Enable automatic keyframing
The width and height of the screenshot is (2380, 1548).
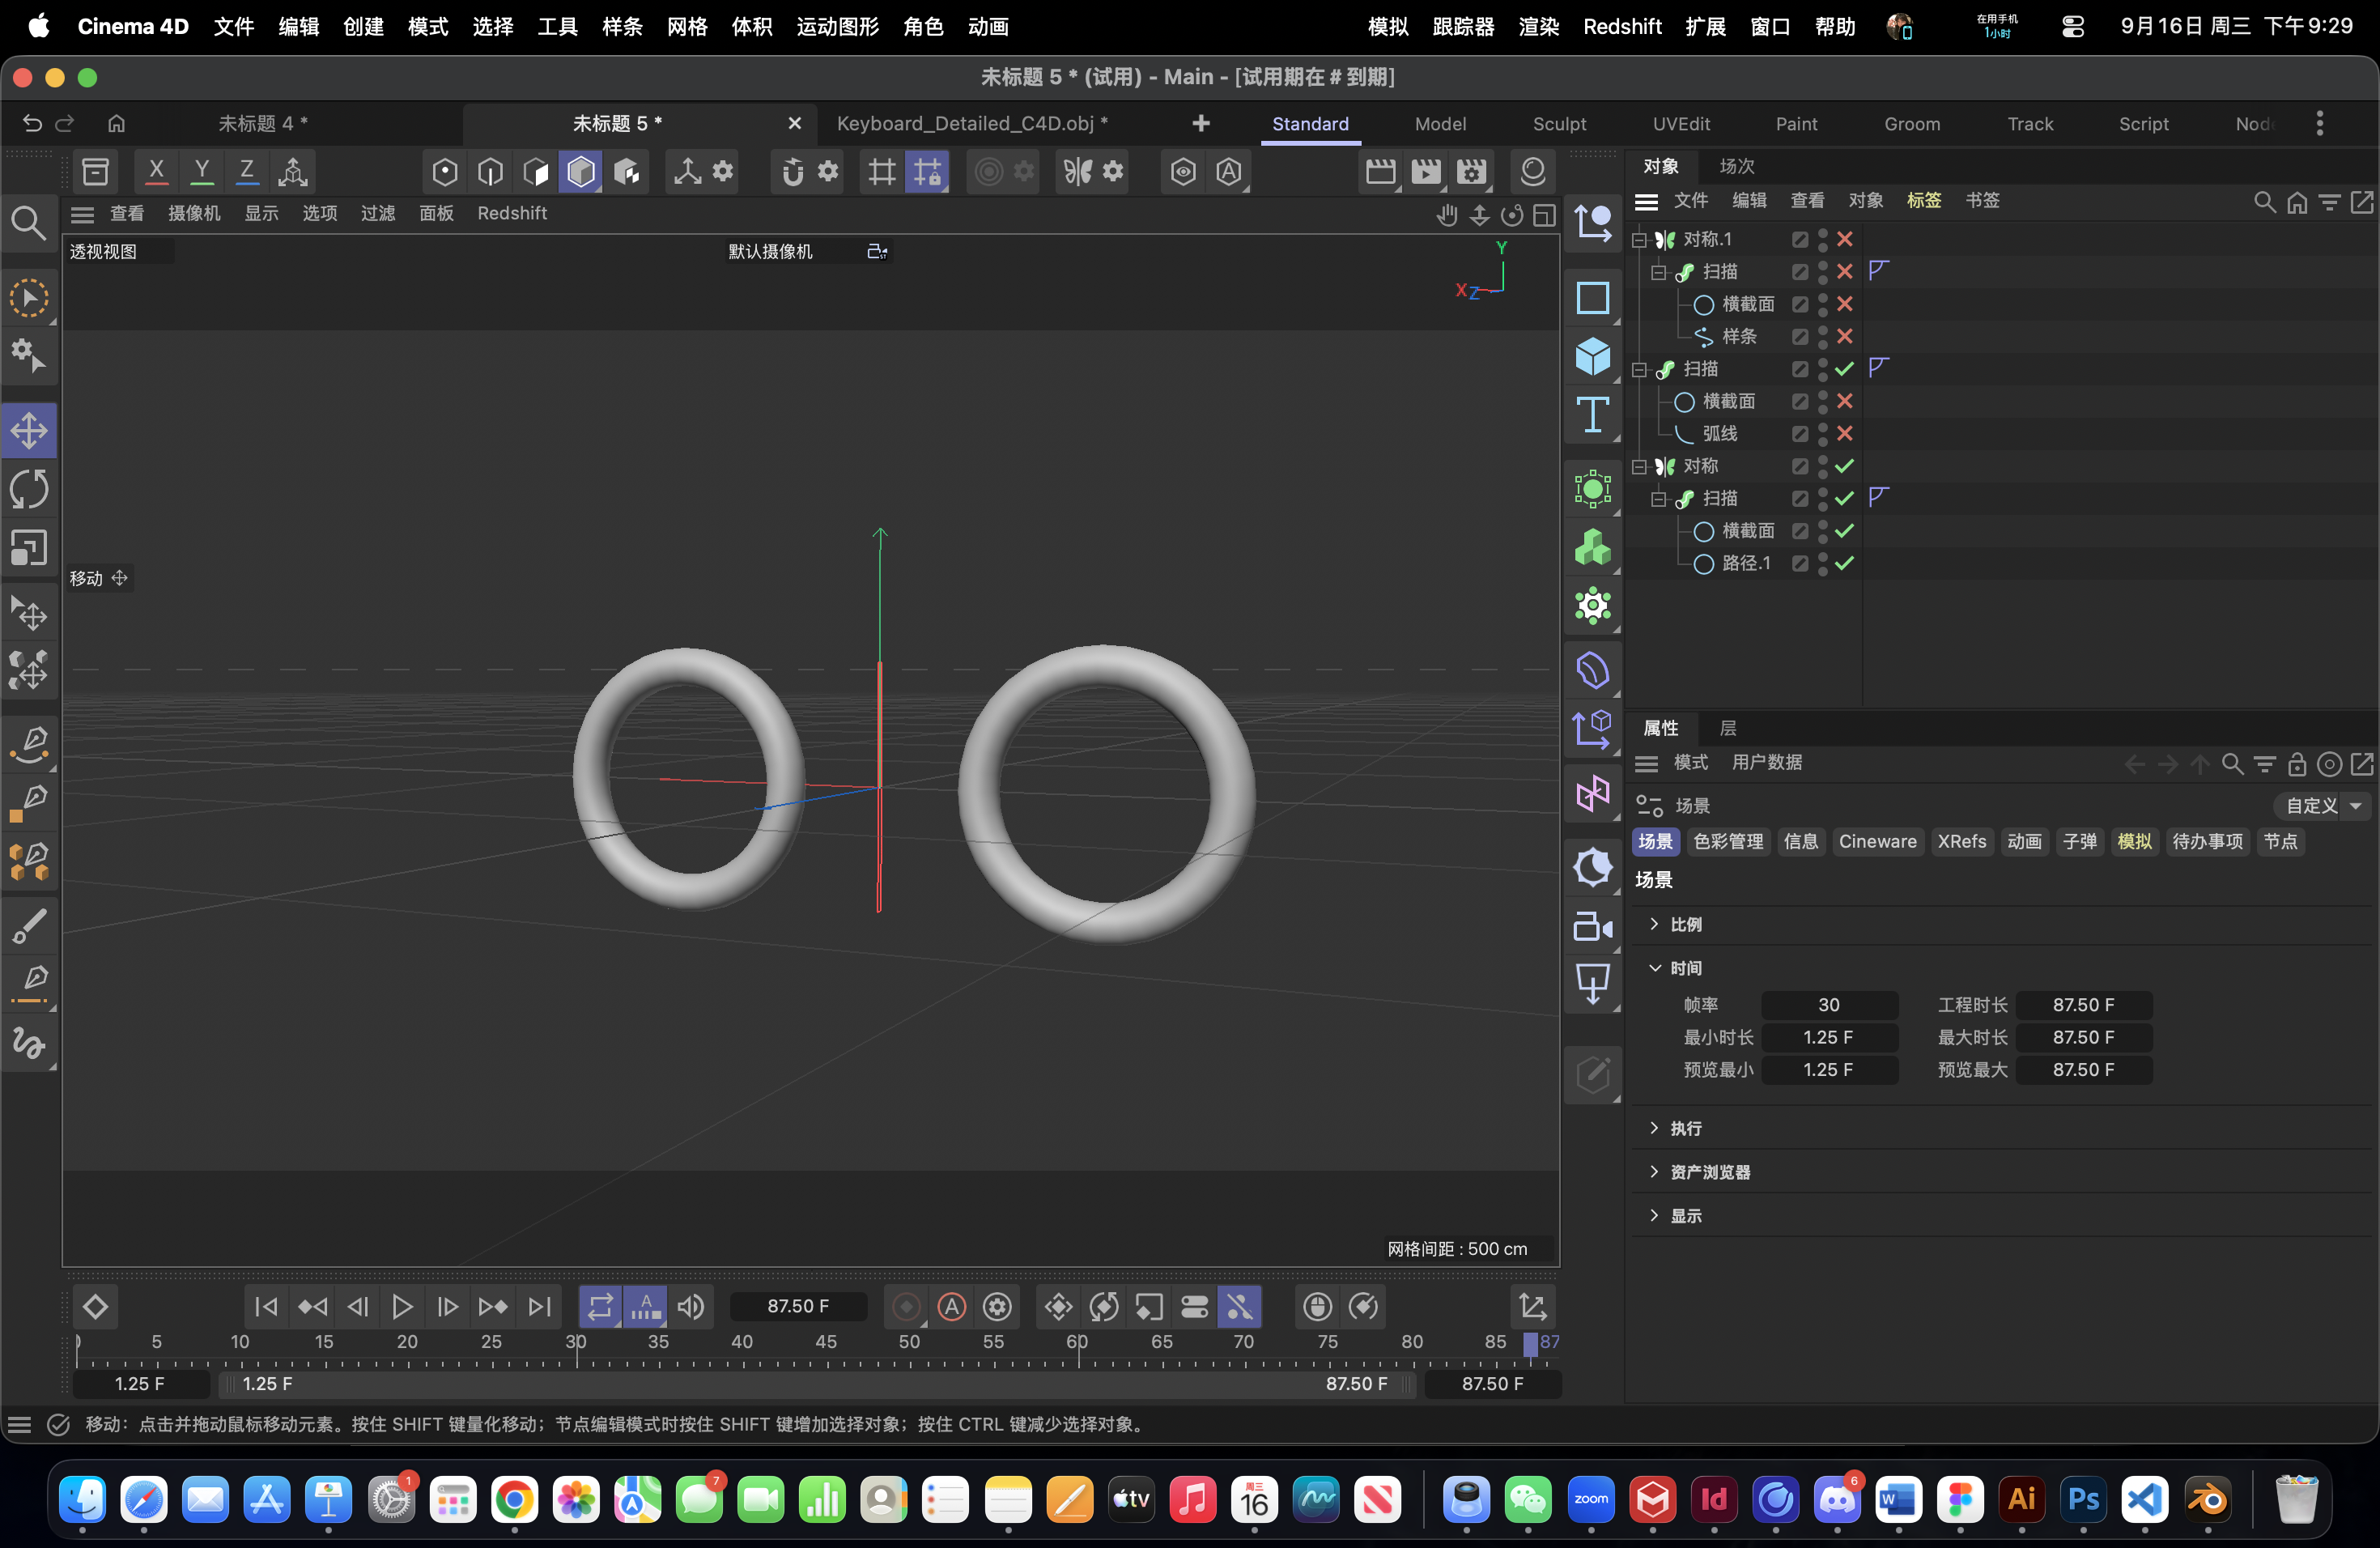[952, 1306]
